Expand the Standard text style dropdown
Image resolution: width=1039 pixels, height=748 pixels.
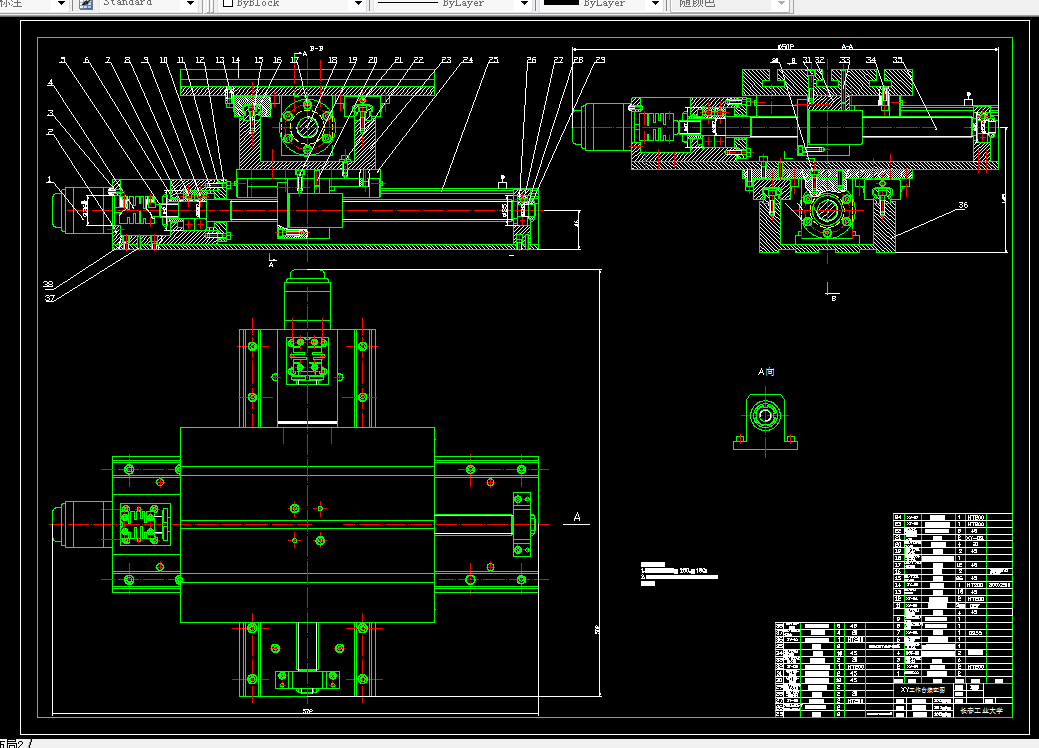click(191, 3)
